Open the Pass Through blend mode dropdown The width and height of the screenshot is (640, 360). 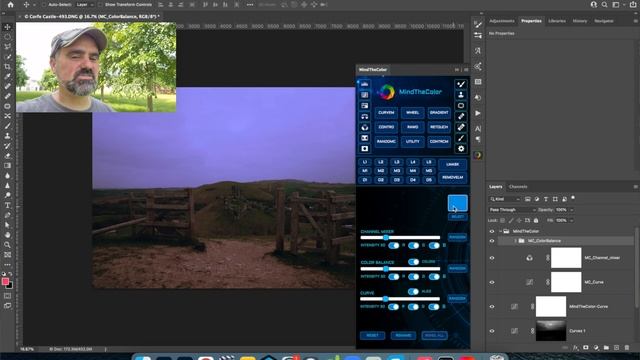click(x=512, y=210)
